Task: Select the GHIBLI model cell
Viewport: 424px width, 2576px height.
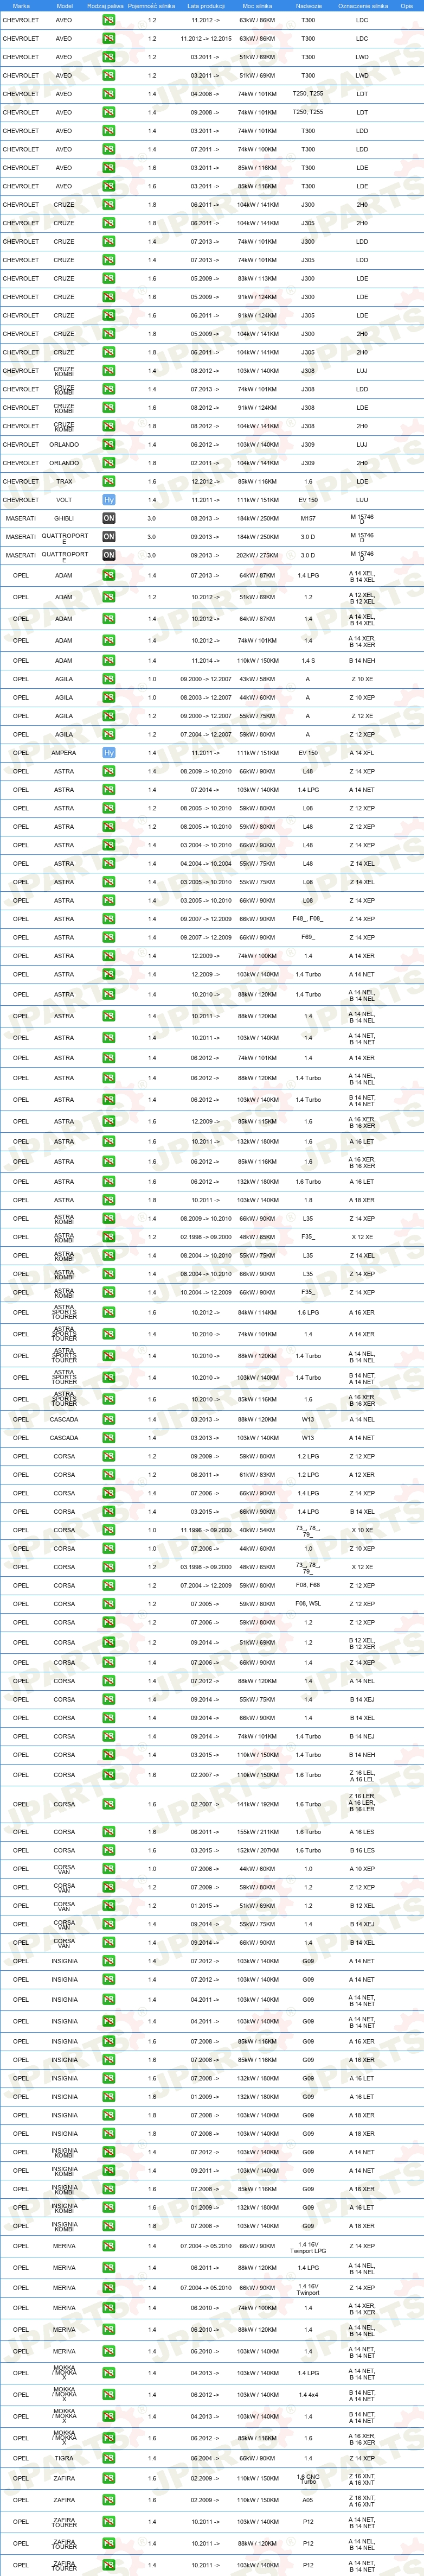Action: pos(64,518)
